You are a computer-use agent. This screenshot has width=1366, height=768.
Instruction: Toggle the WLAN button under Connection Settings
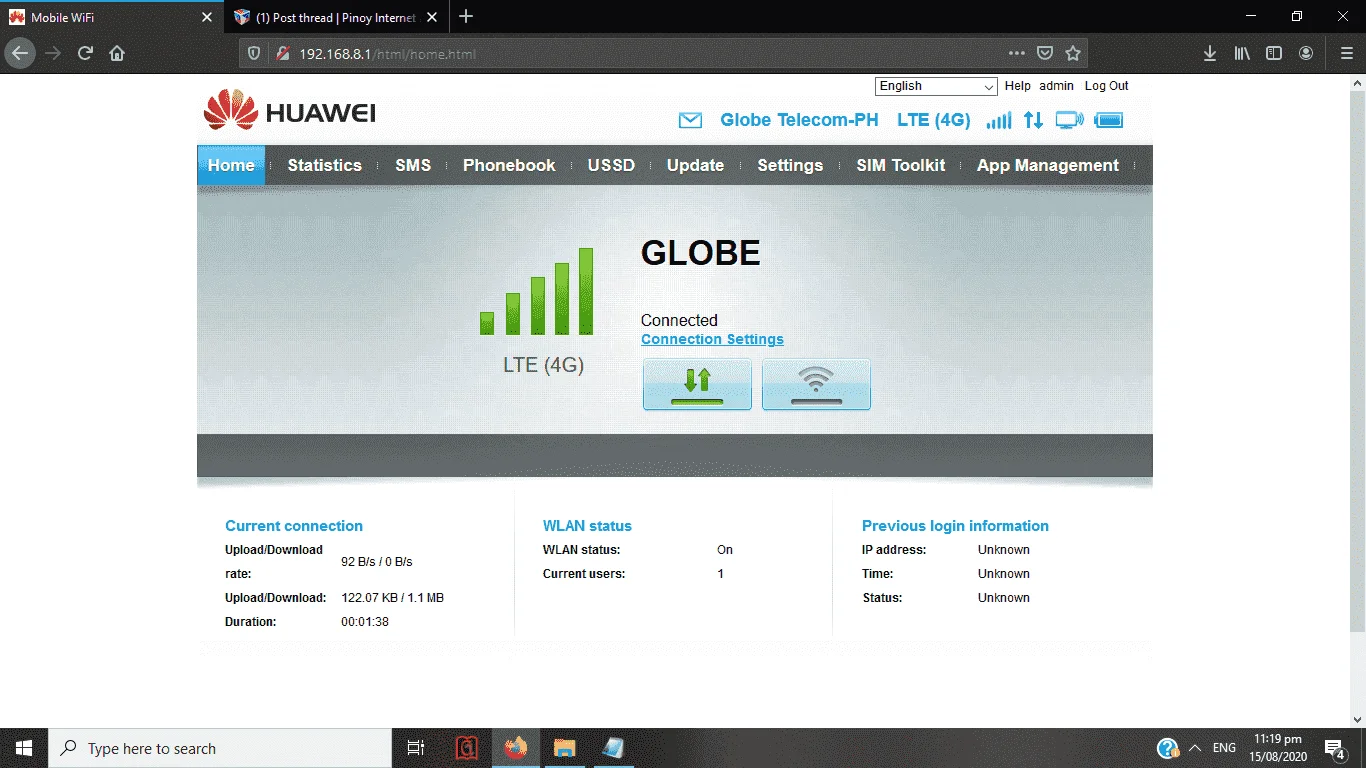pos(816,385)
